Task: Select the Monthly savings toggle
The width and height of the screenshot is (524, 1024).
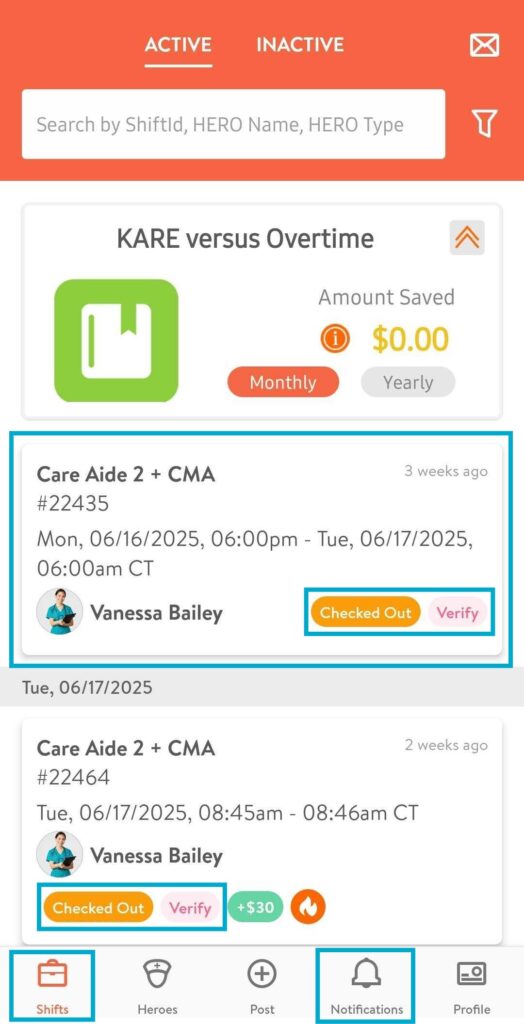Action: [x=283, y=382]
